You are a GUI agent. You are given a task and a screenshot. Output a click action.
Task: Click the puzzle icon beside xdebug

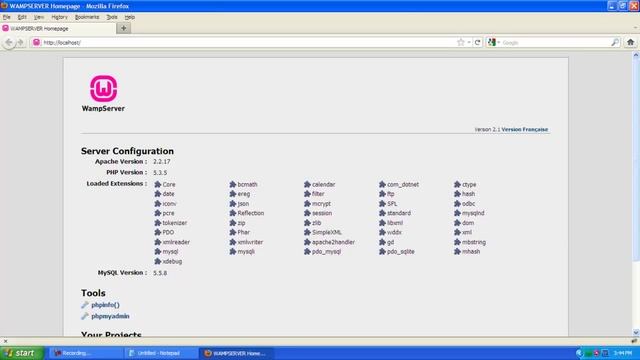pos(158,261)
